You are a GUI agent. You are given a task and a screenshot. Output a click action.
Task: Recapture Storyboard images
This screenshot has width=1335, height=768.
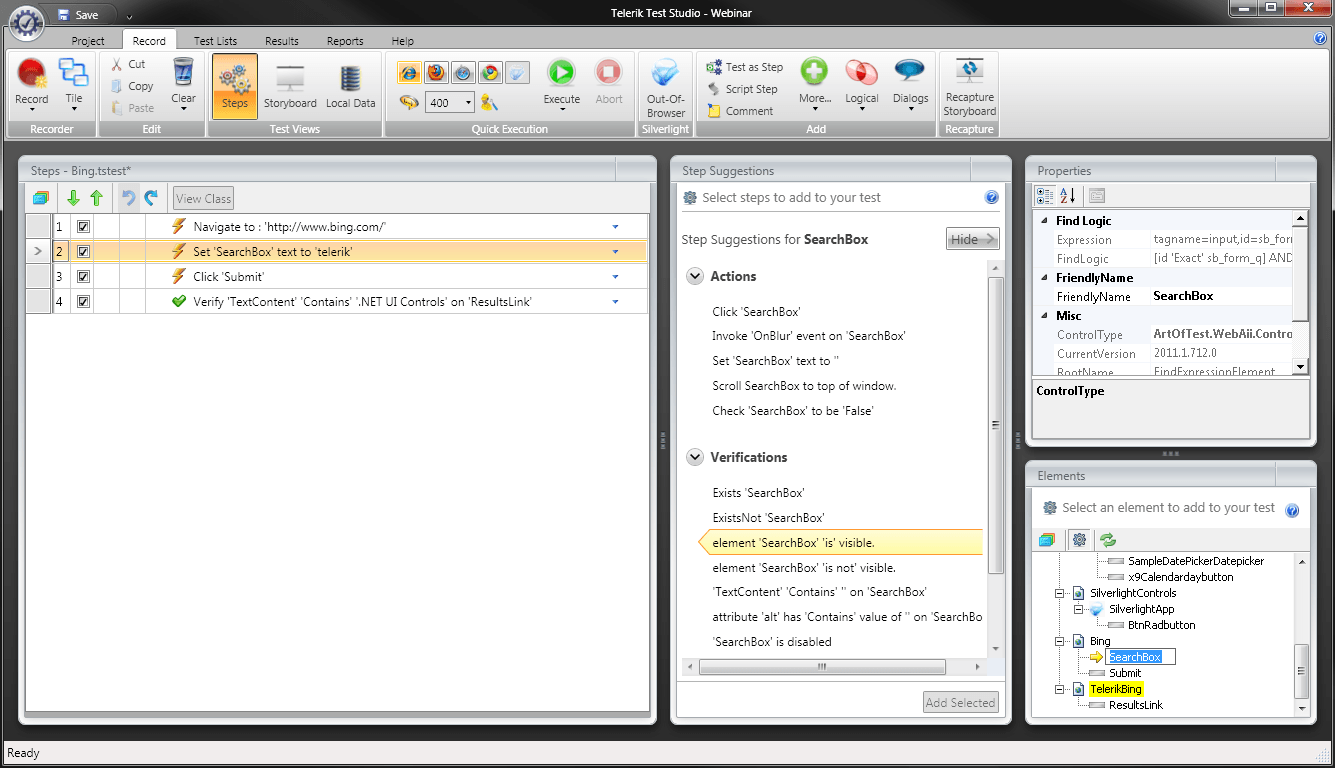[969, 86]
